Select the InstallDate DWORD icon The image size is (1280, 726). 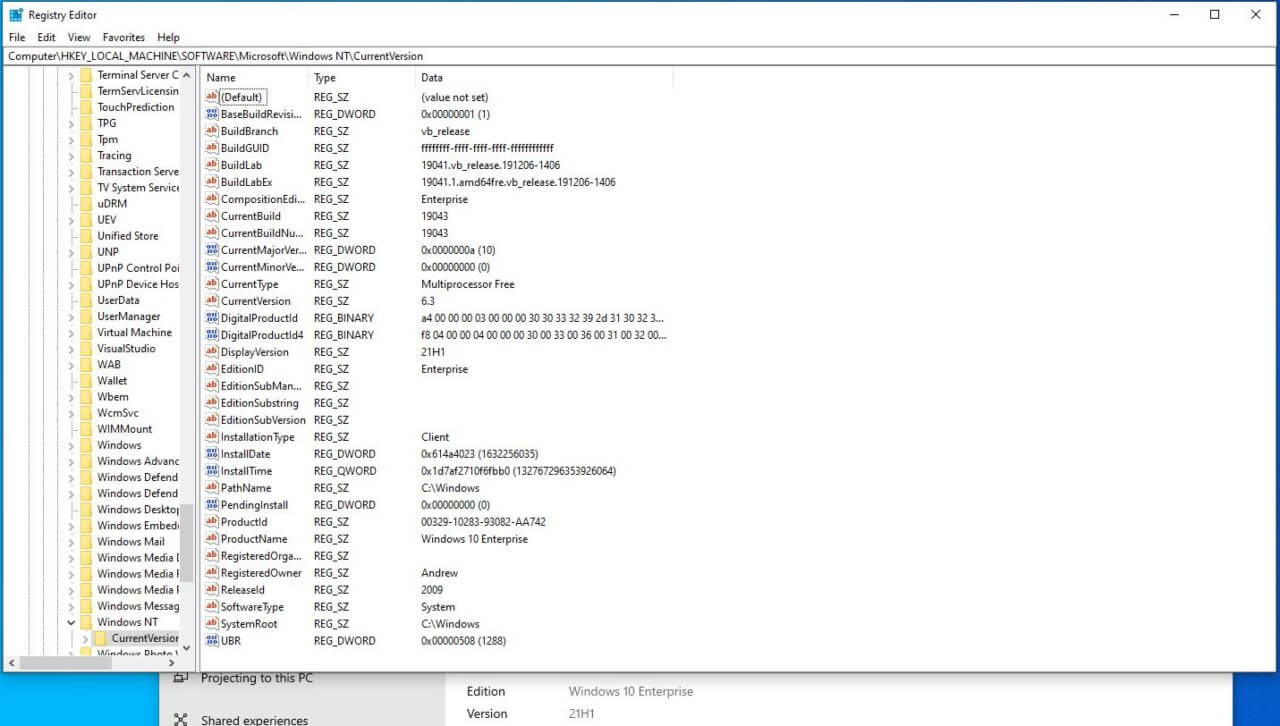pos(211,454)
